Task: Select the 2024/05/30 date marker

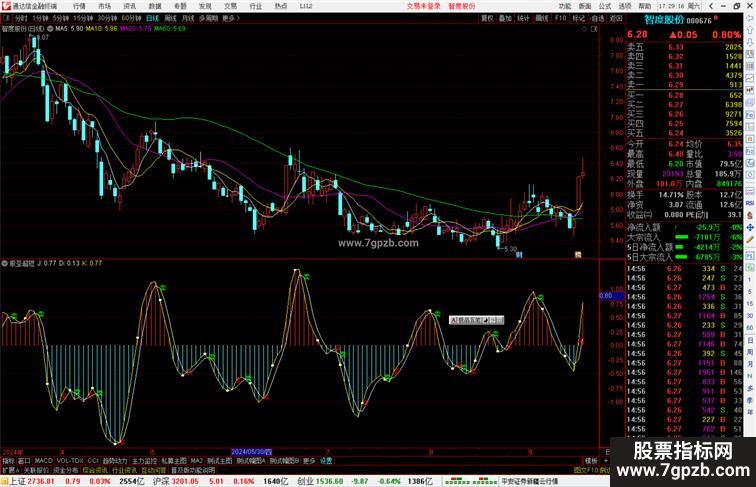Action: click(x=251, y=452)
